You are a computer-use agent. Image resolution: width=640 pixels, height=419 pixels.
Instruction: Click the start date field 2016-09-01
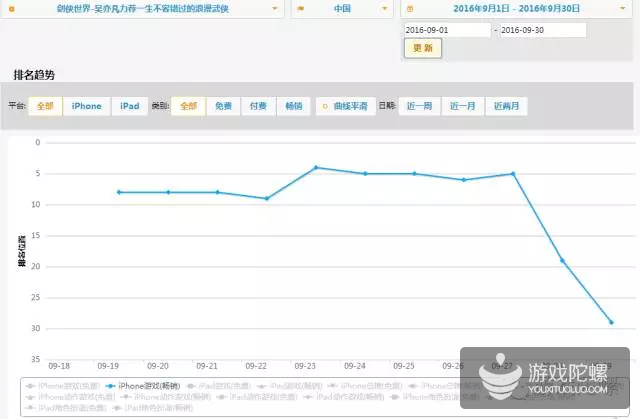pyautogui.click(x=447, y=30)
